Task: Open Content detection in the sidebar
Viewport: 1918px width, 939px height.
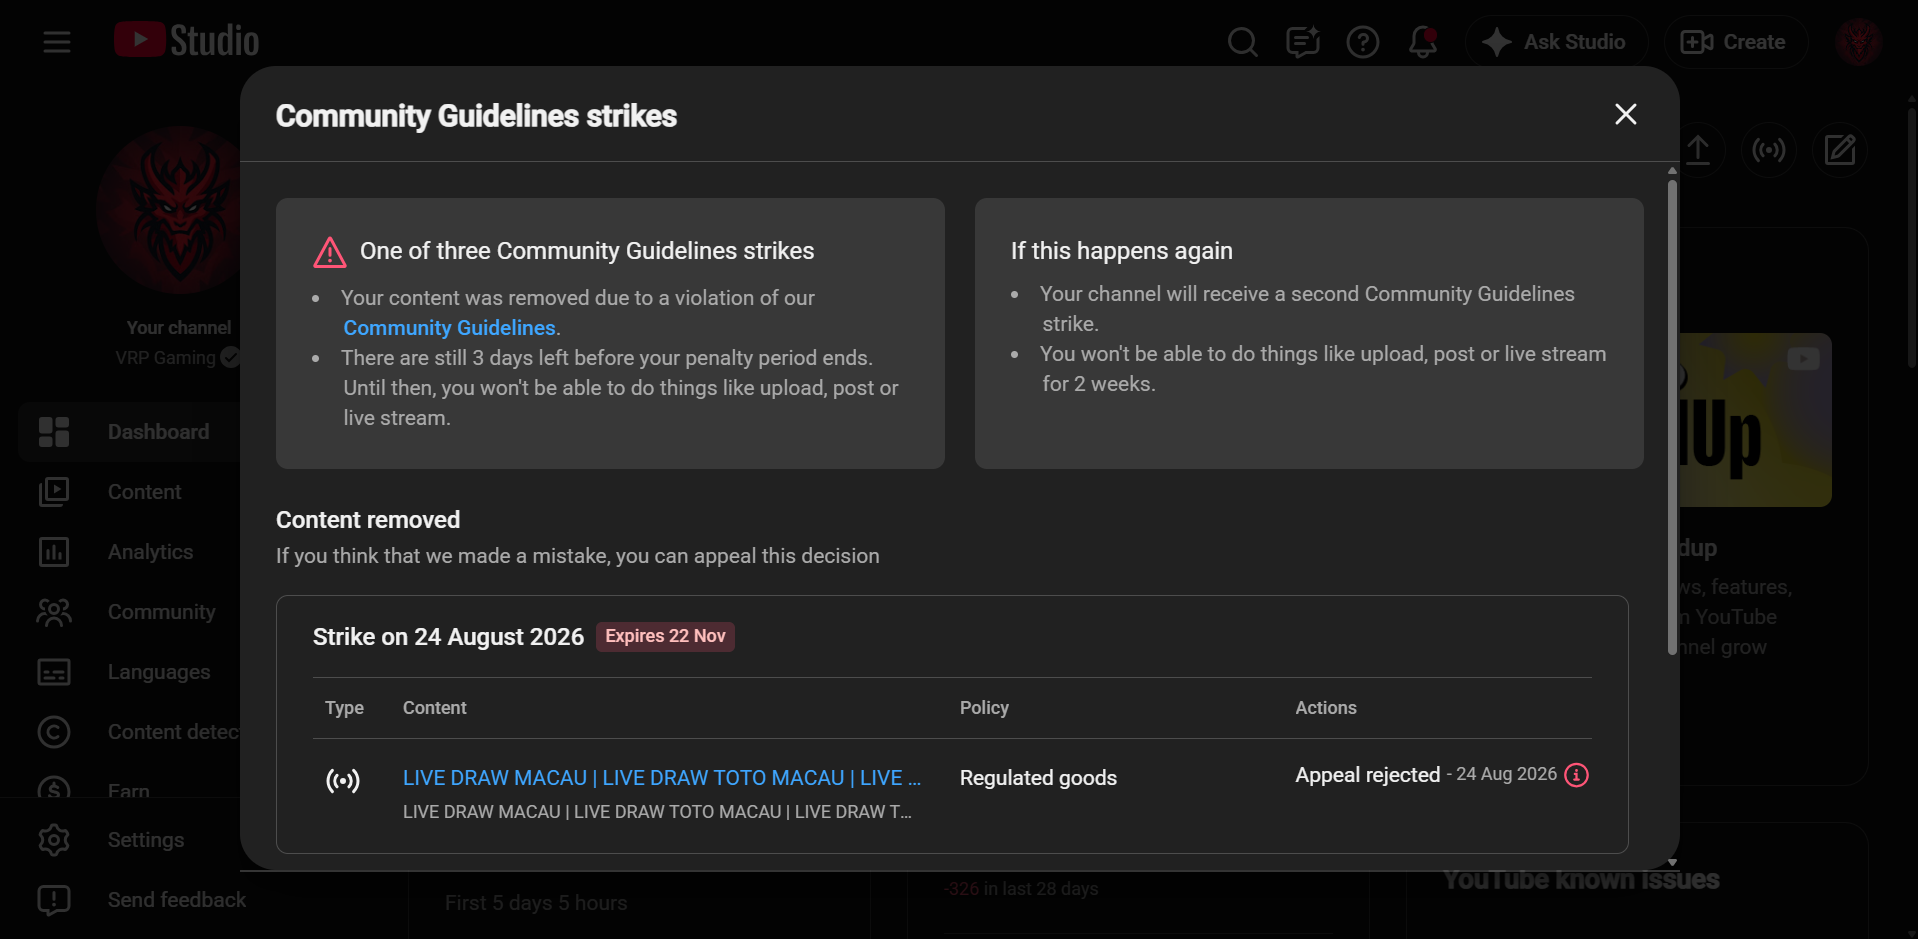Action: tap(130, 732)
